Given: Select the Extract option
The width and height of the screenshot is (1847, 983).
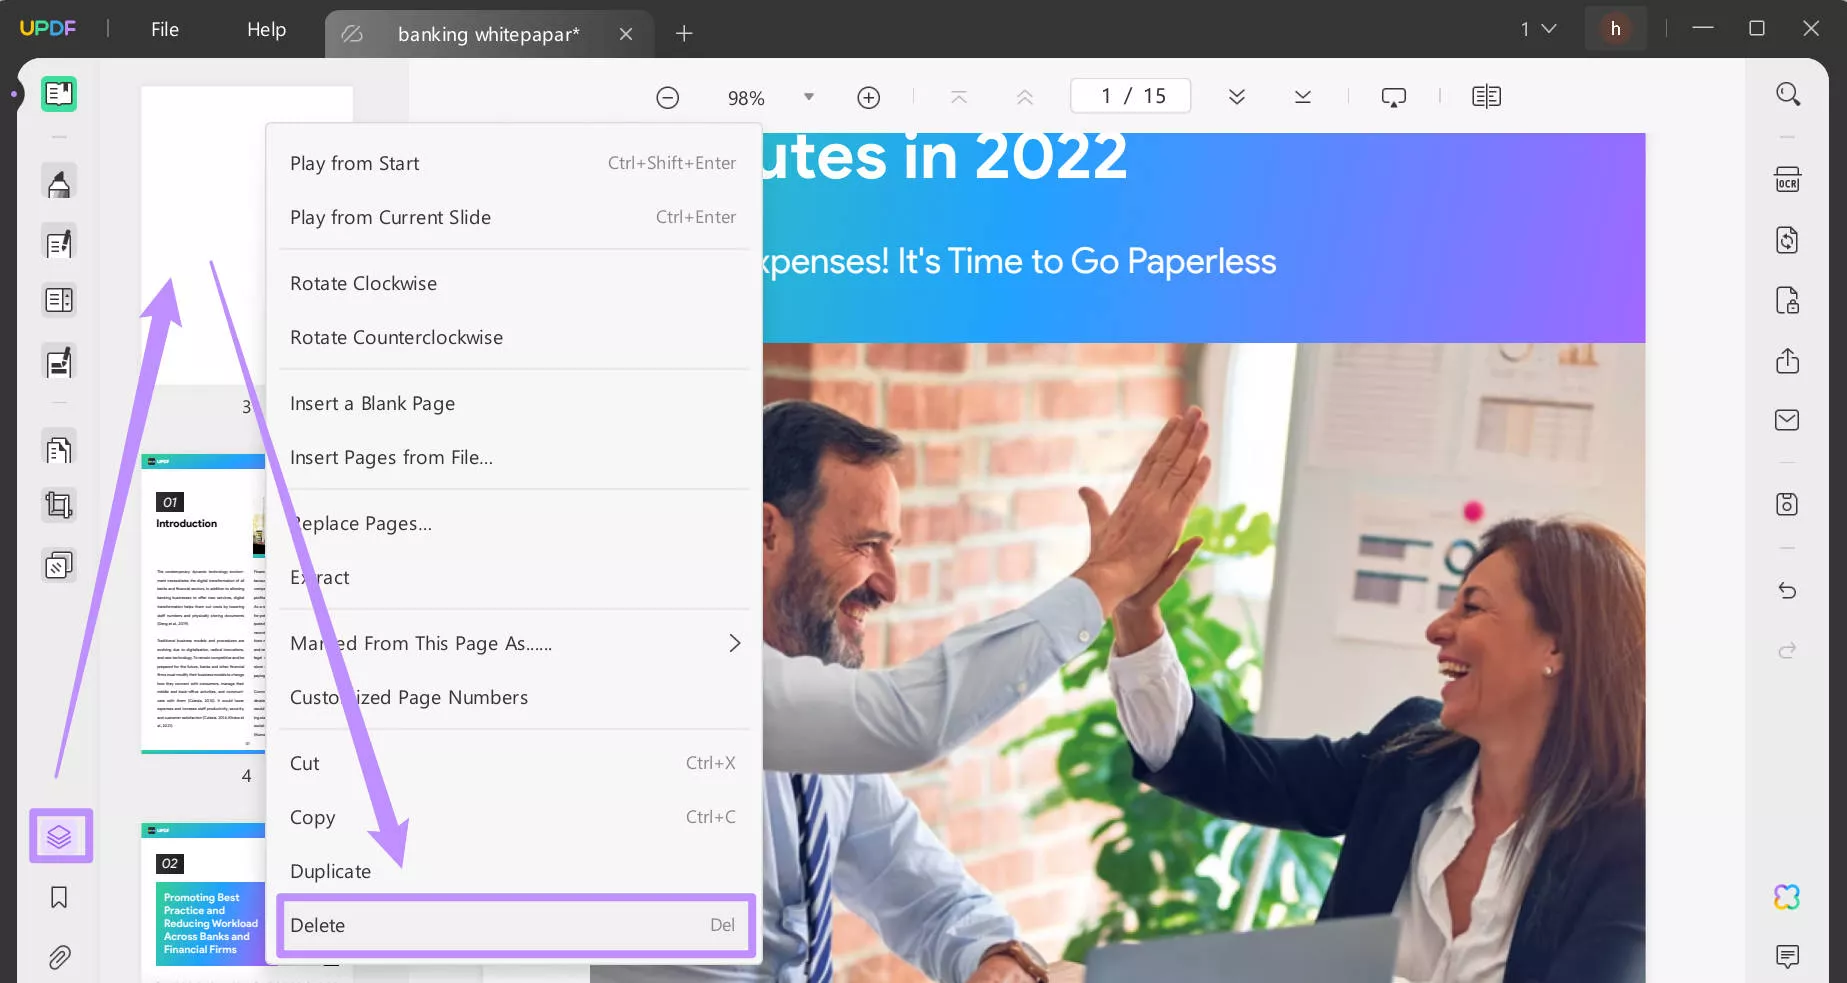Looking at the screenshot, I should (x=514, y=577).
